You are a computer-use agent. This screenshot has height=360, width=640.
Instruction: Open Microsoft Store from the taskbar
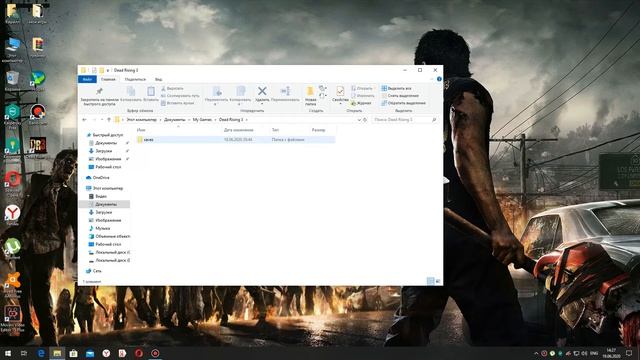pyautogui.click(x=73, y=353)
